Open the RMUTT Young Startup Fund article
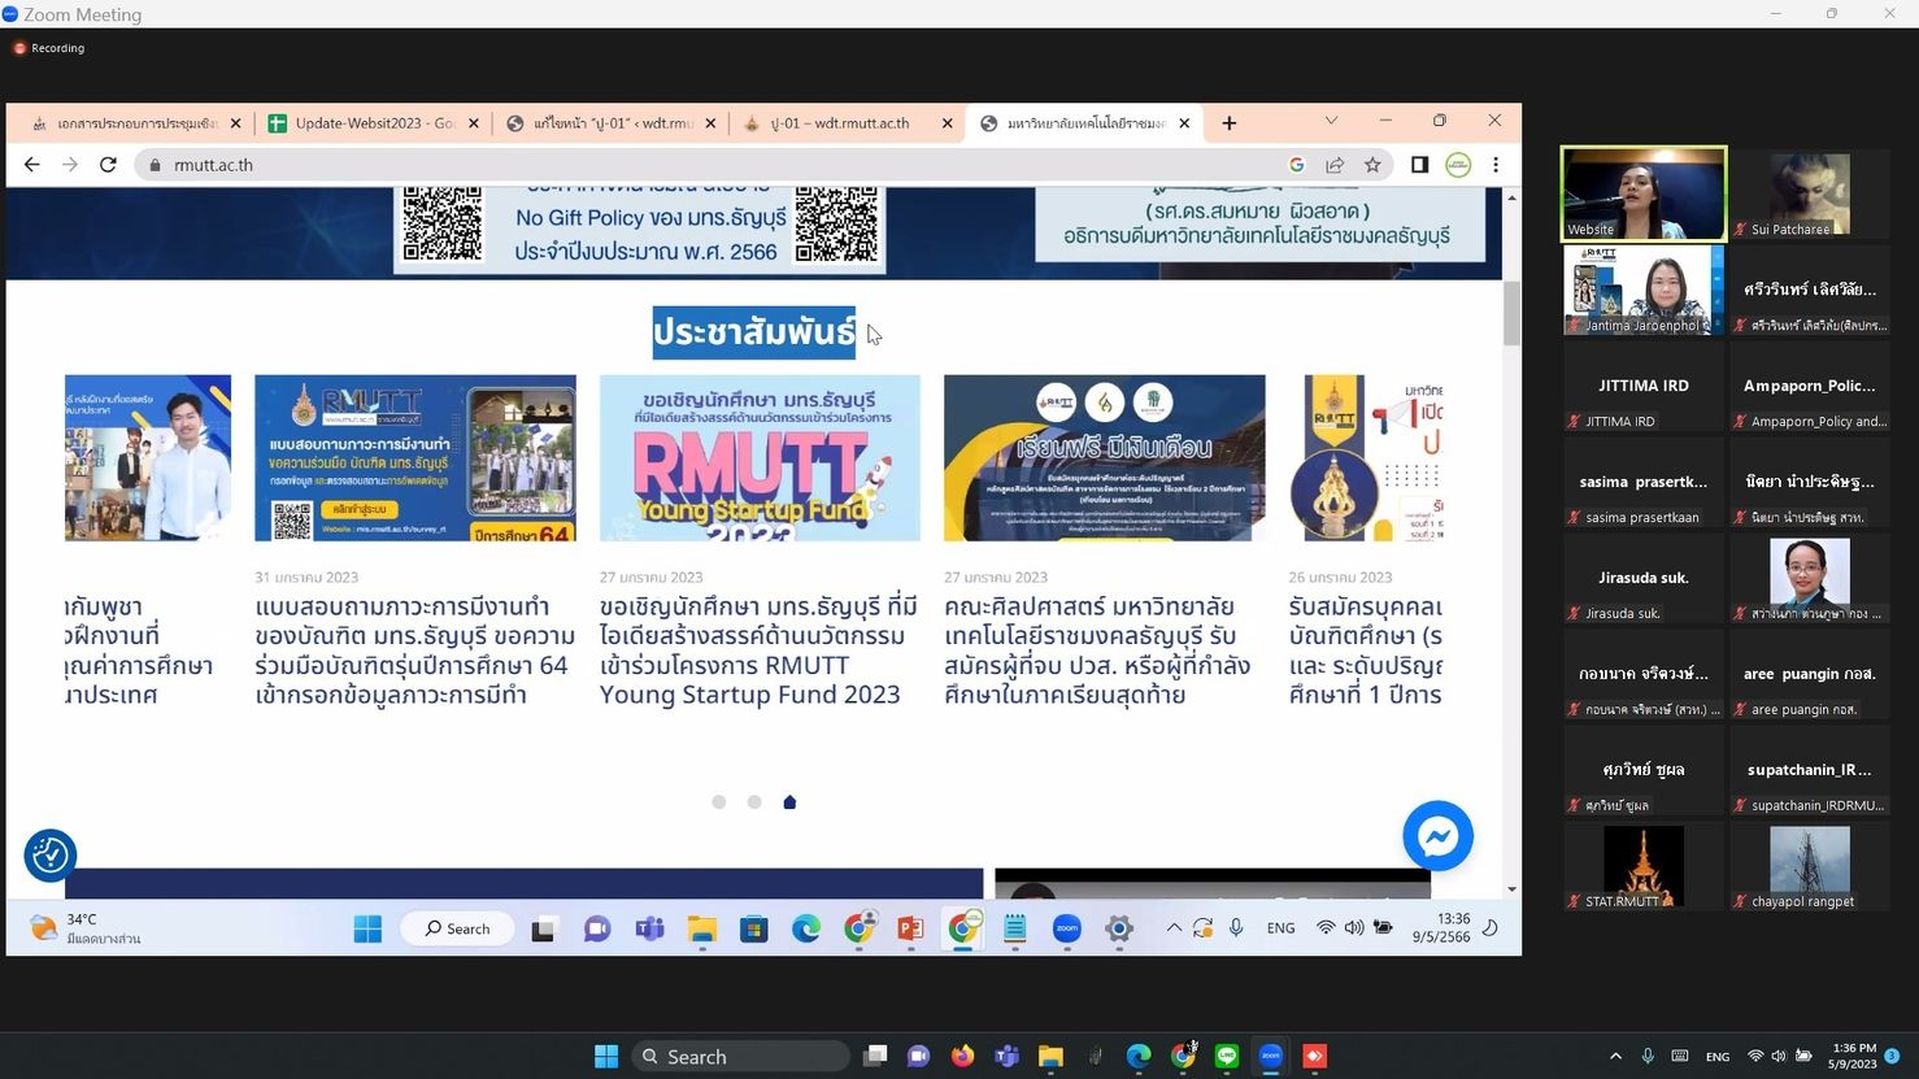The width and height of the screenshot is (1919, 1079). point(758,650)
